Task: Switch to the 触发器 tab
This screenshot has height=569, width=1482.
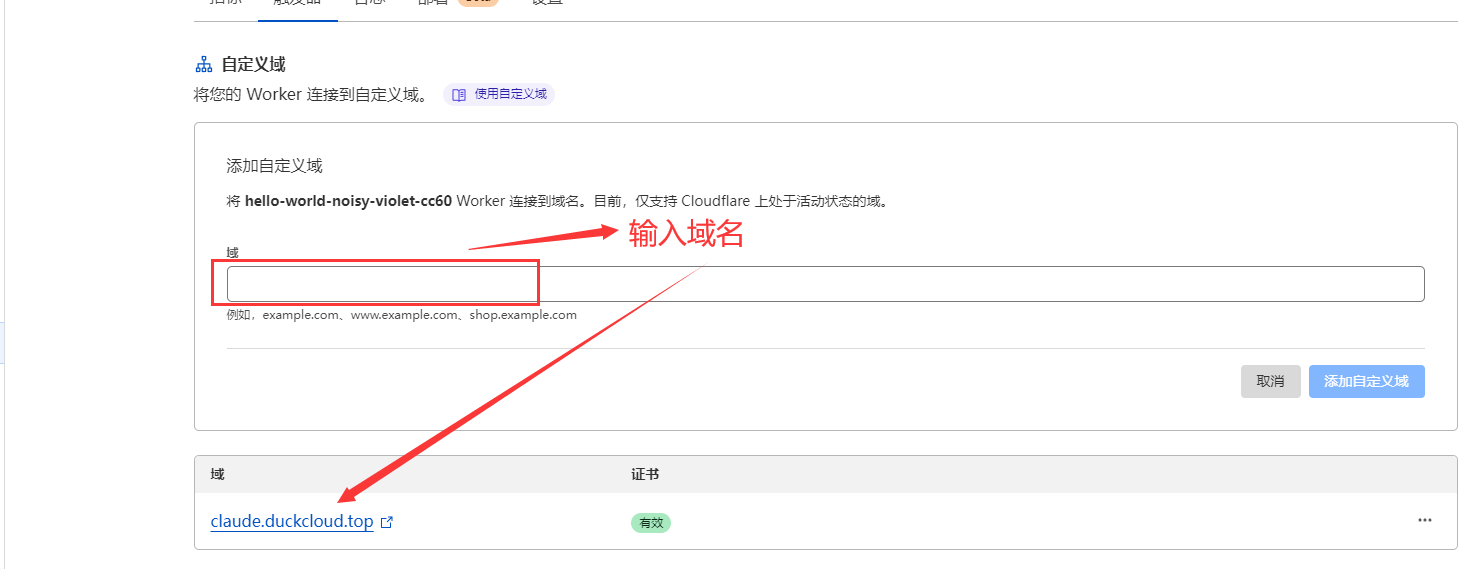Action: 297,3
